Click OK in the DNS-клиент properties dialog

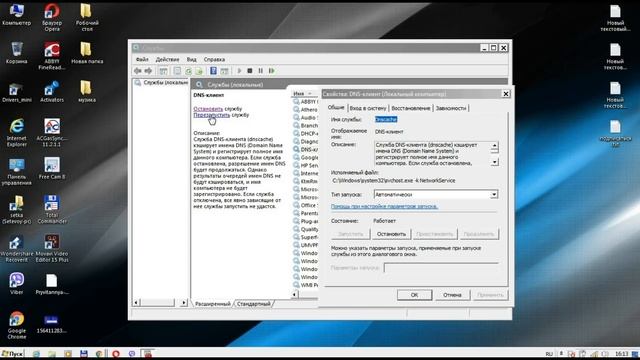[x=414, y=295]
